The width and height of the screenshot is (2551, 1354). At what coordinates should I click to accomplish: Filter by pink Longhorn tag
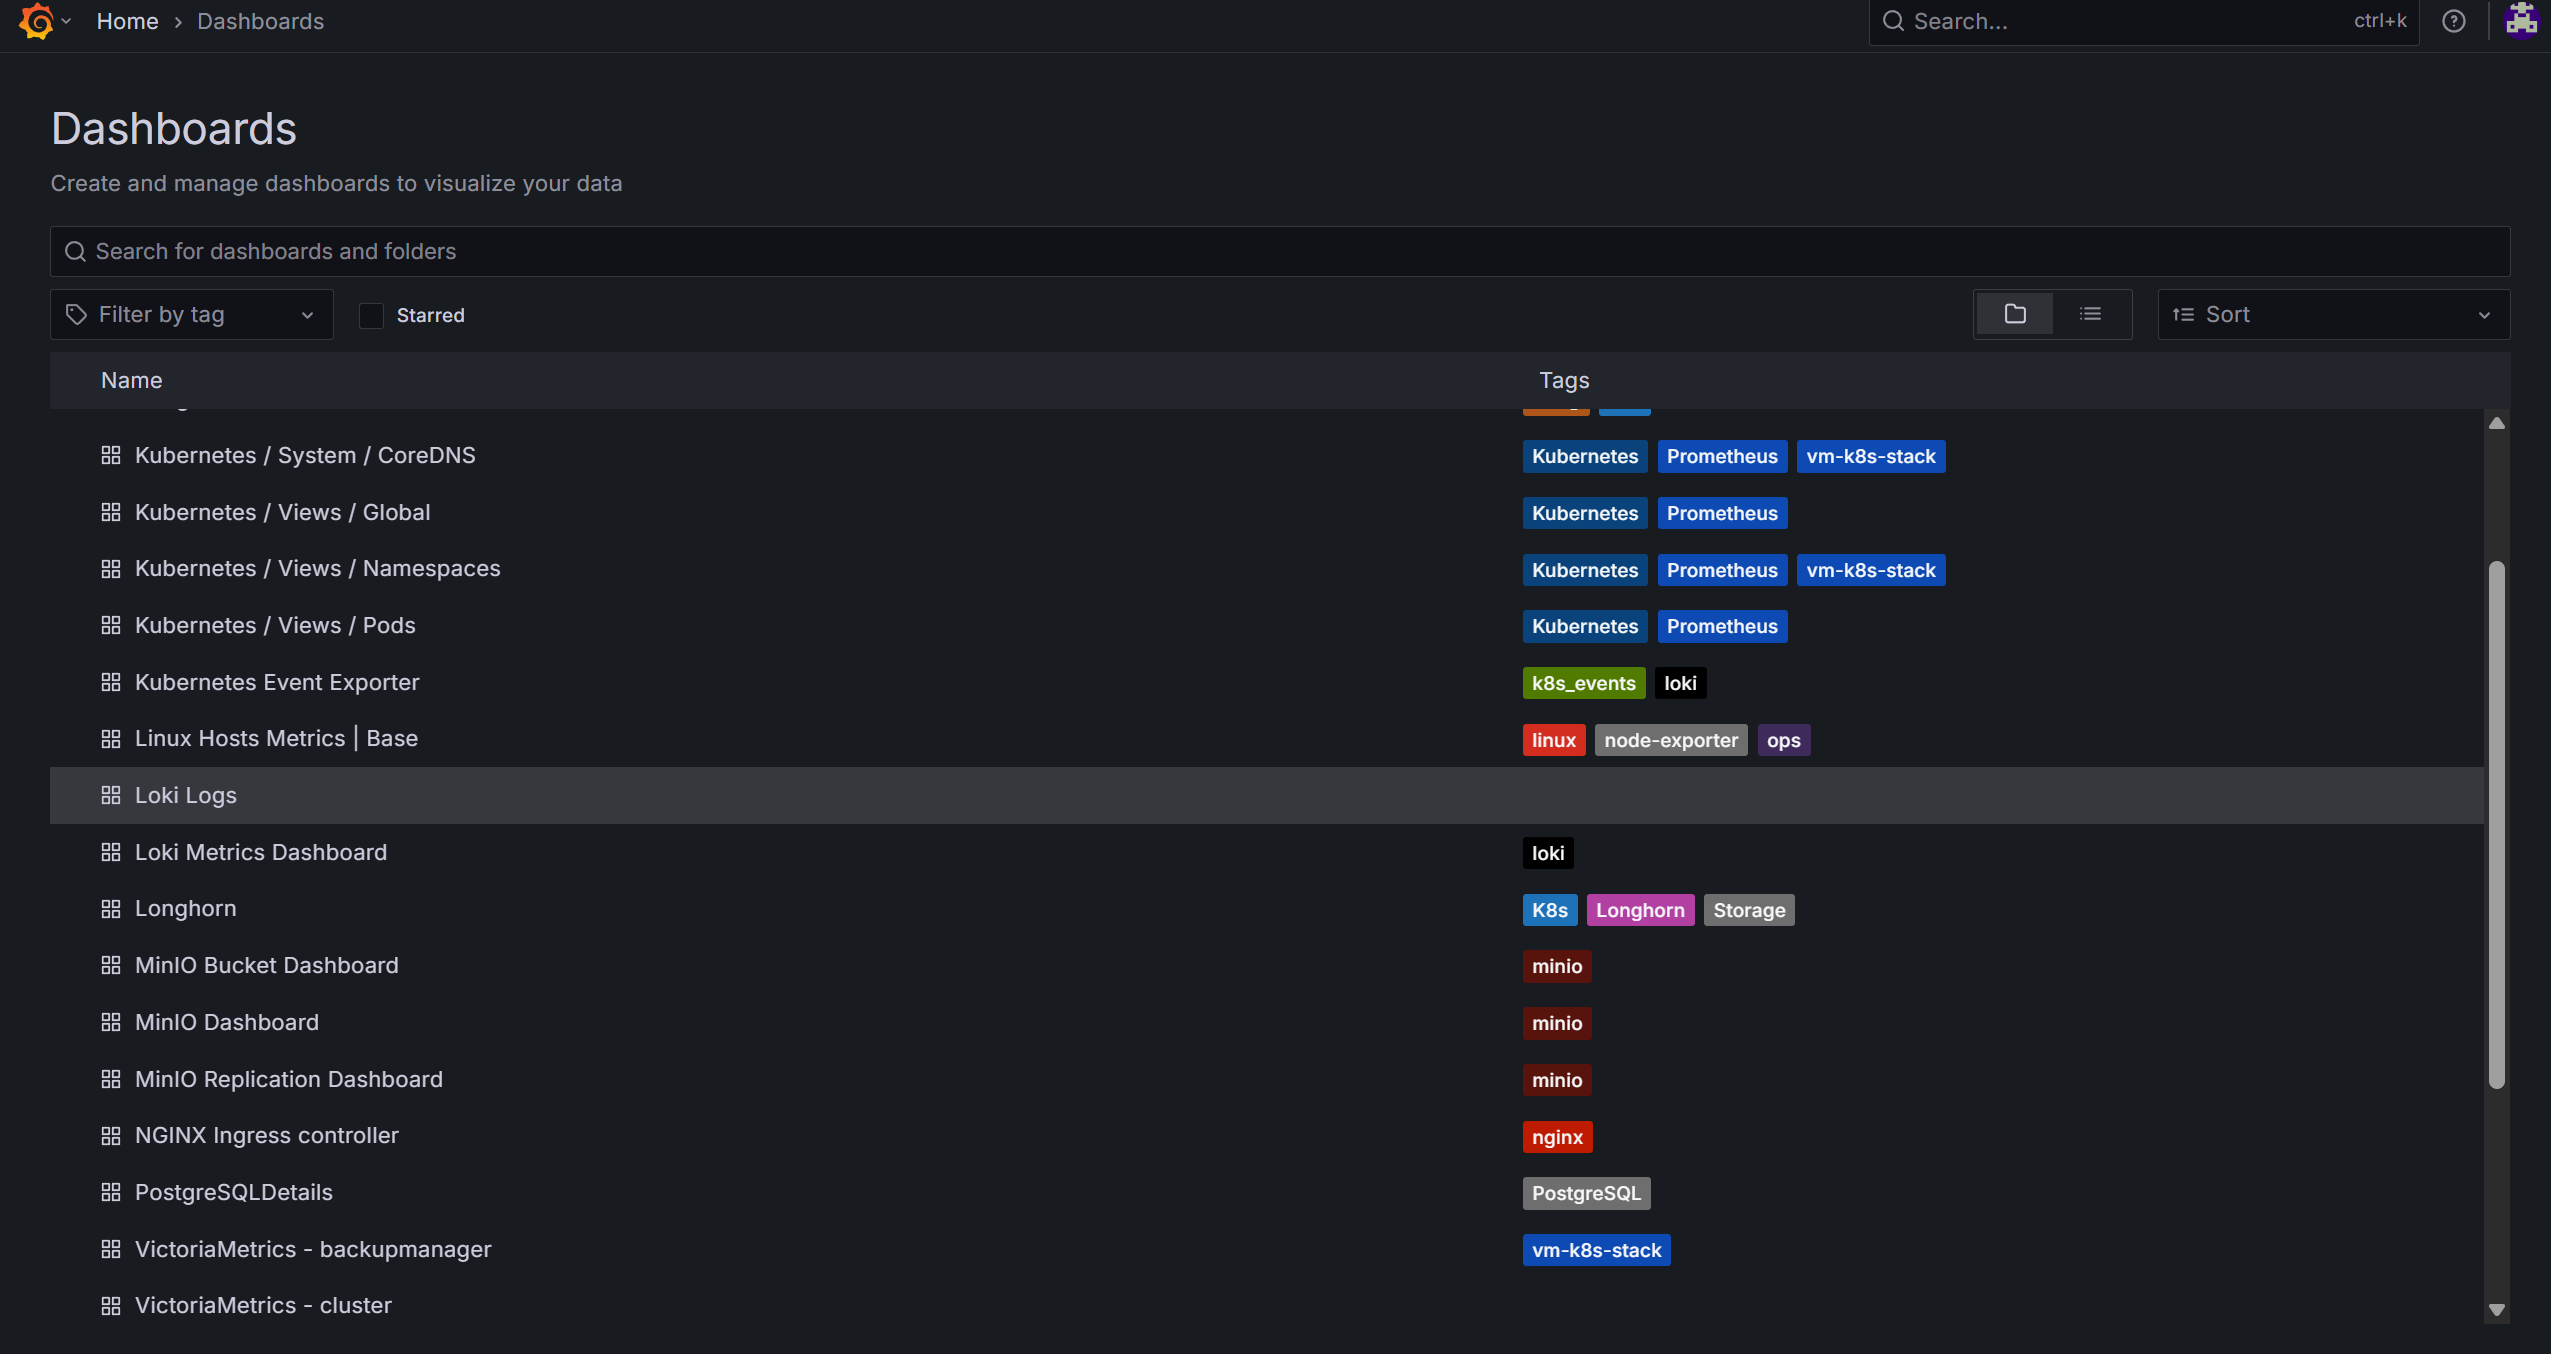tap(1640, 910)
